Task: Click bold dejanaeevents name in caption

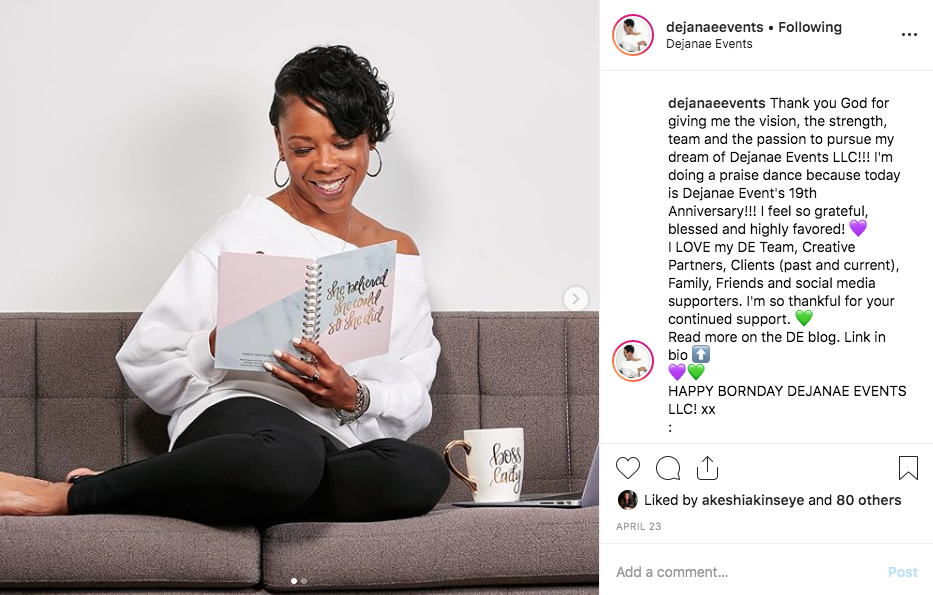Action: coord(716,103)
